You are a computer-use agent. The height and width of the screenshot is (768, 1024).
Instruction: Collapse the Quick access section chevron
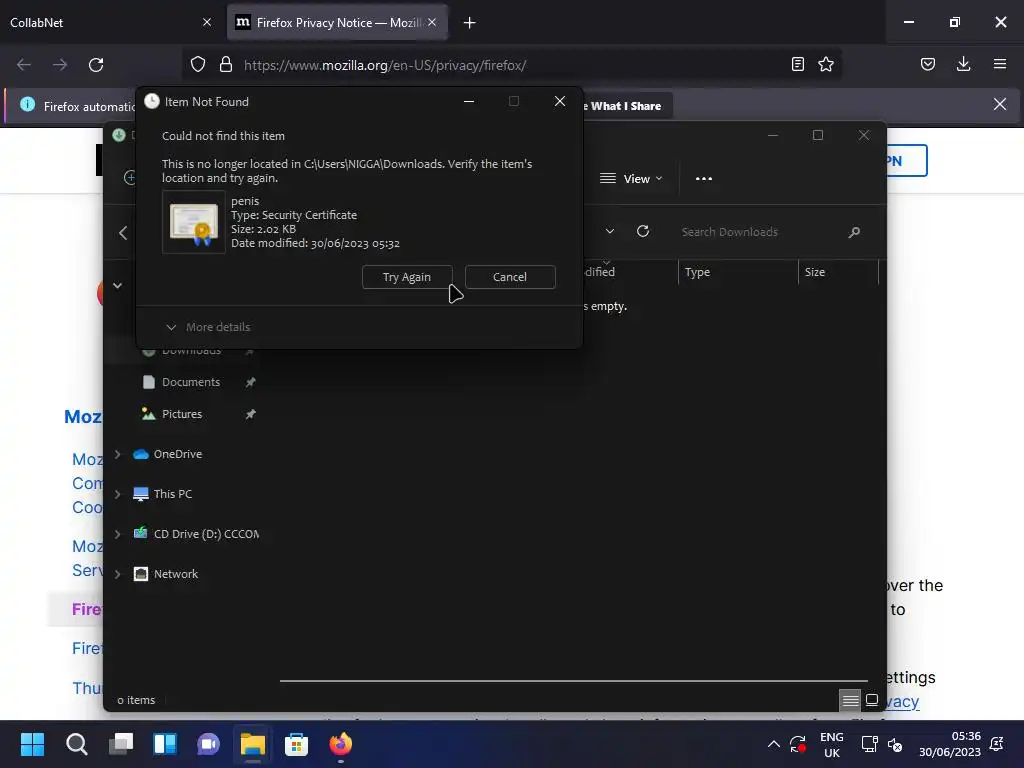tap(118, 285)
